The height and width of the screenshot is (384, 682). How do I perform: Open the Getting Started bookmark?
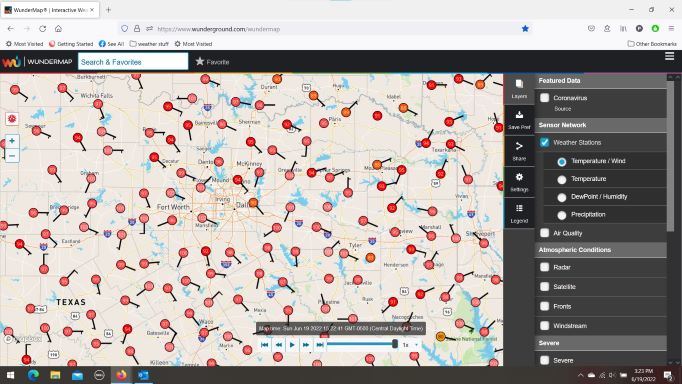coord(71,44)
